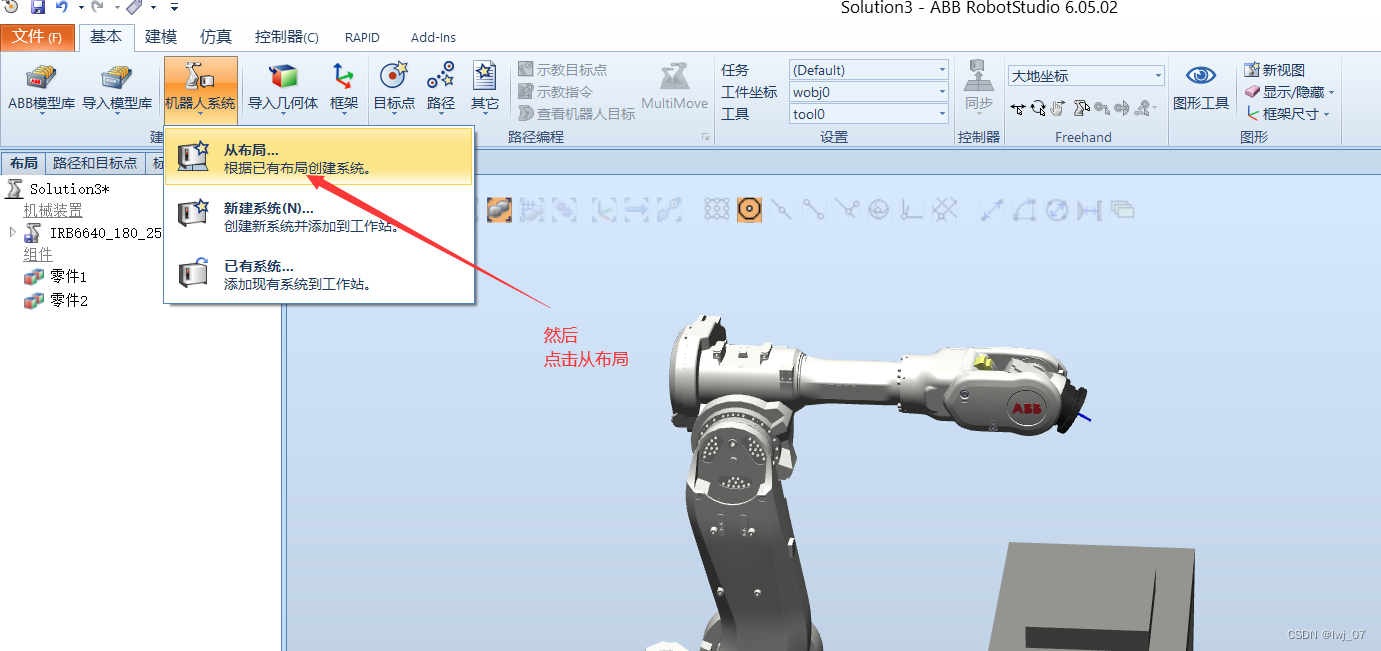The width and height of the screenshot is (1381, 651).
Task: Choose 从布局... from the menu
Action: (318, 158)
